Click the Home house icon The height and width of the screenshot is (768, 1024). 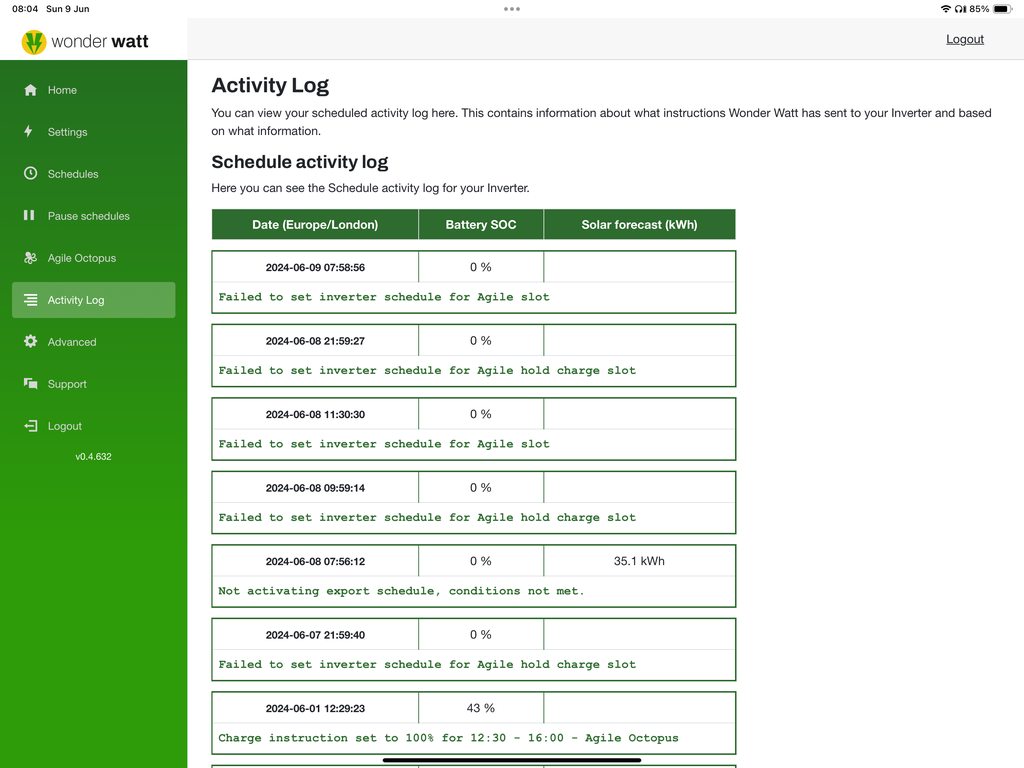pos(30,90)
